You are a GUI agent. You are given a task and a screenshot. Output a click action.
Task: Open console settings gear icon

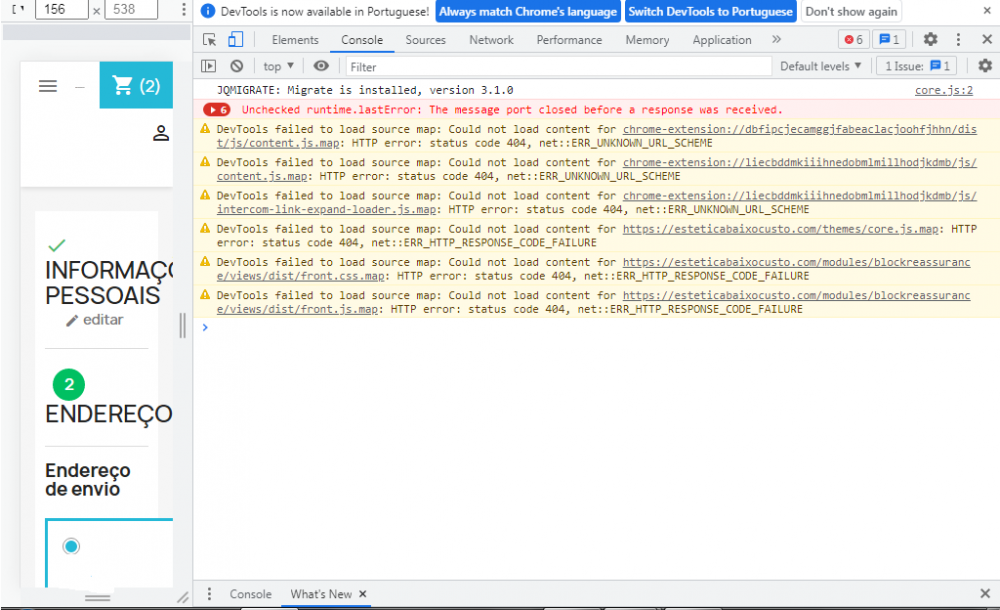[x=985, y=66]
